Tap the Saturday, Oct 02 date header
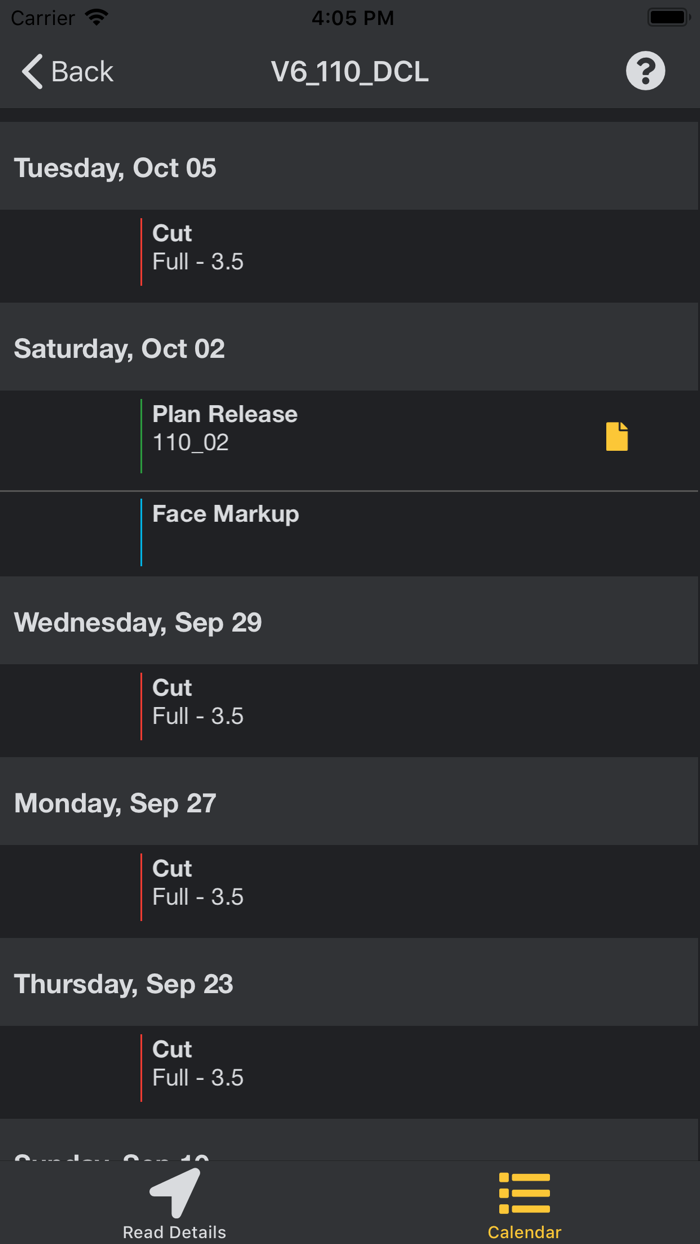700x1244 pixels. 119,349
